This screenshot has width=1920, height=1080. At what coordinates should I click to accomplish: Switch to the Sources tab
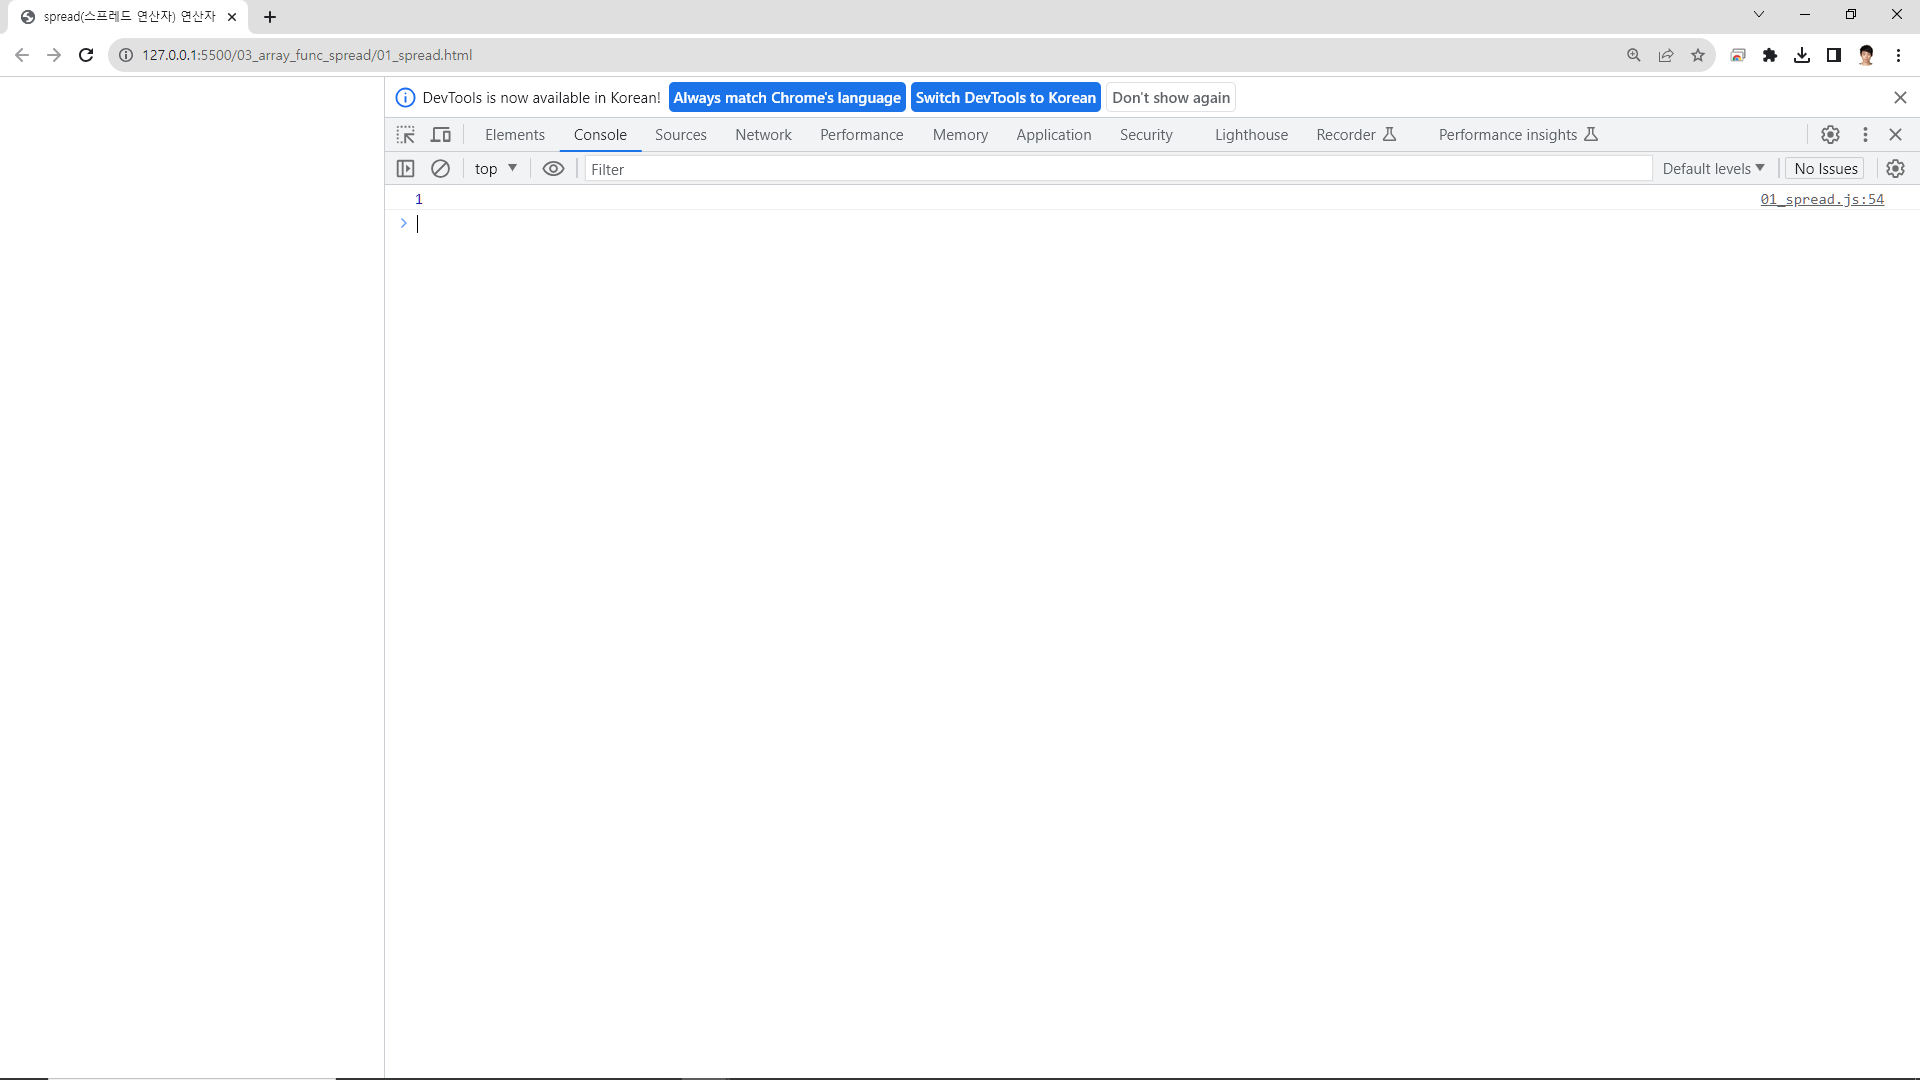click(680, 135)
